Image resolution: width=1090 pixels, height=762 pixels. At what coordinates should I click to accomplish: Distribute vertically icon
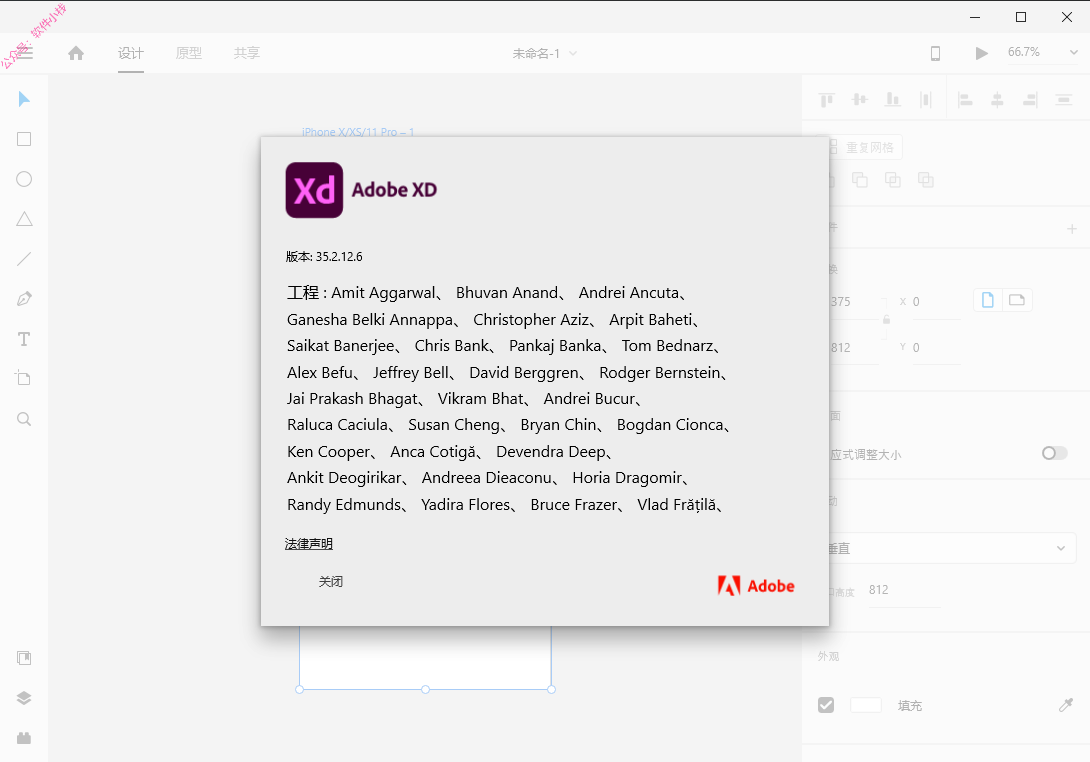(1064, 100)
